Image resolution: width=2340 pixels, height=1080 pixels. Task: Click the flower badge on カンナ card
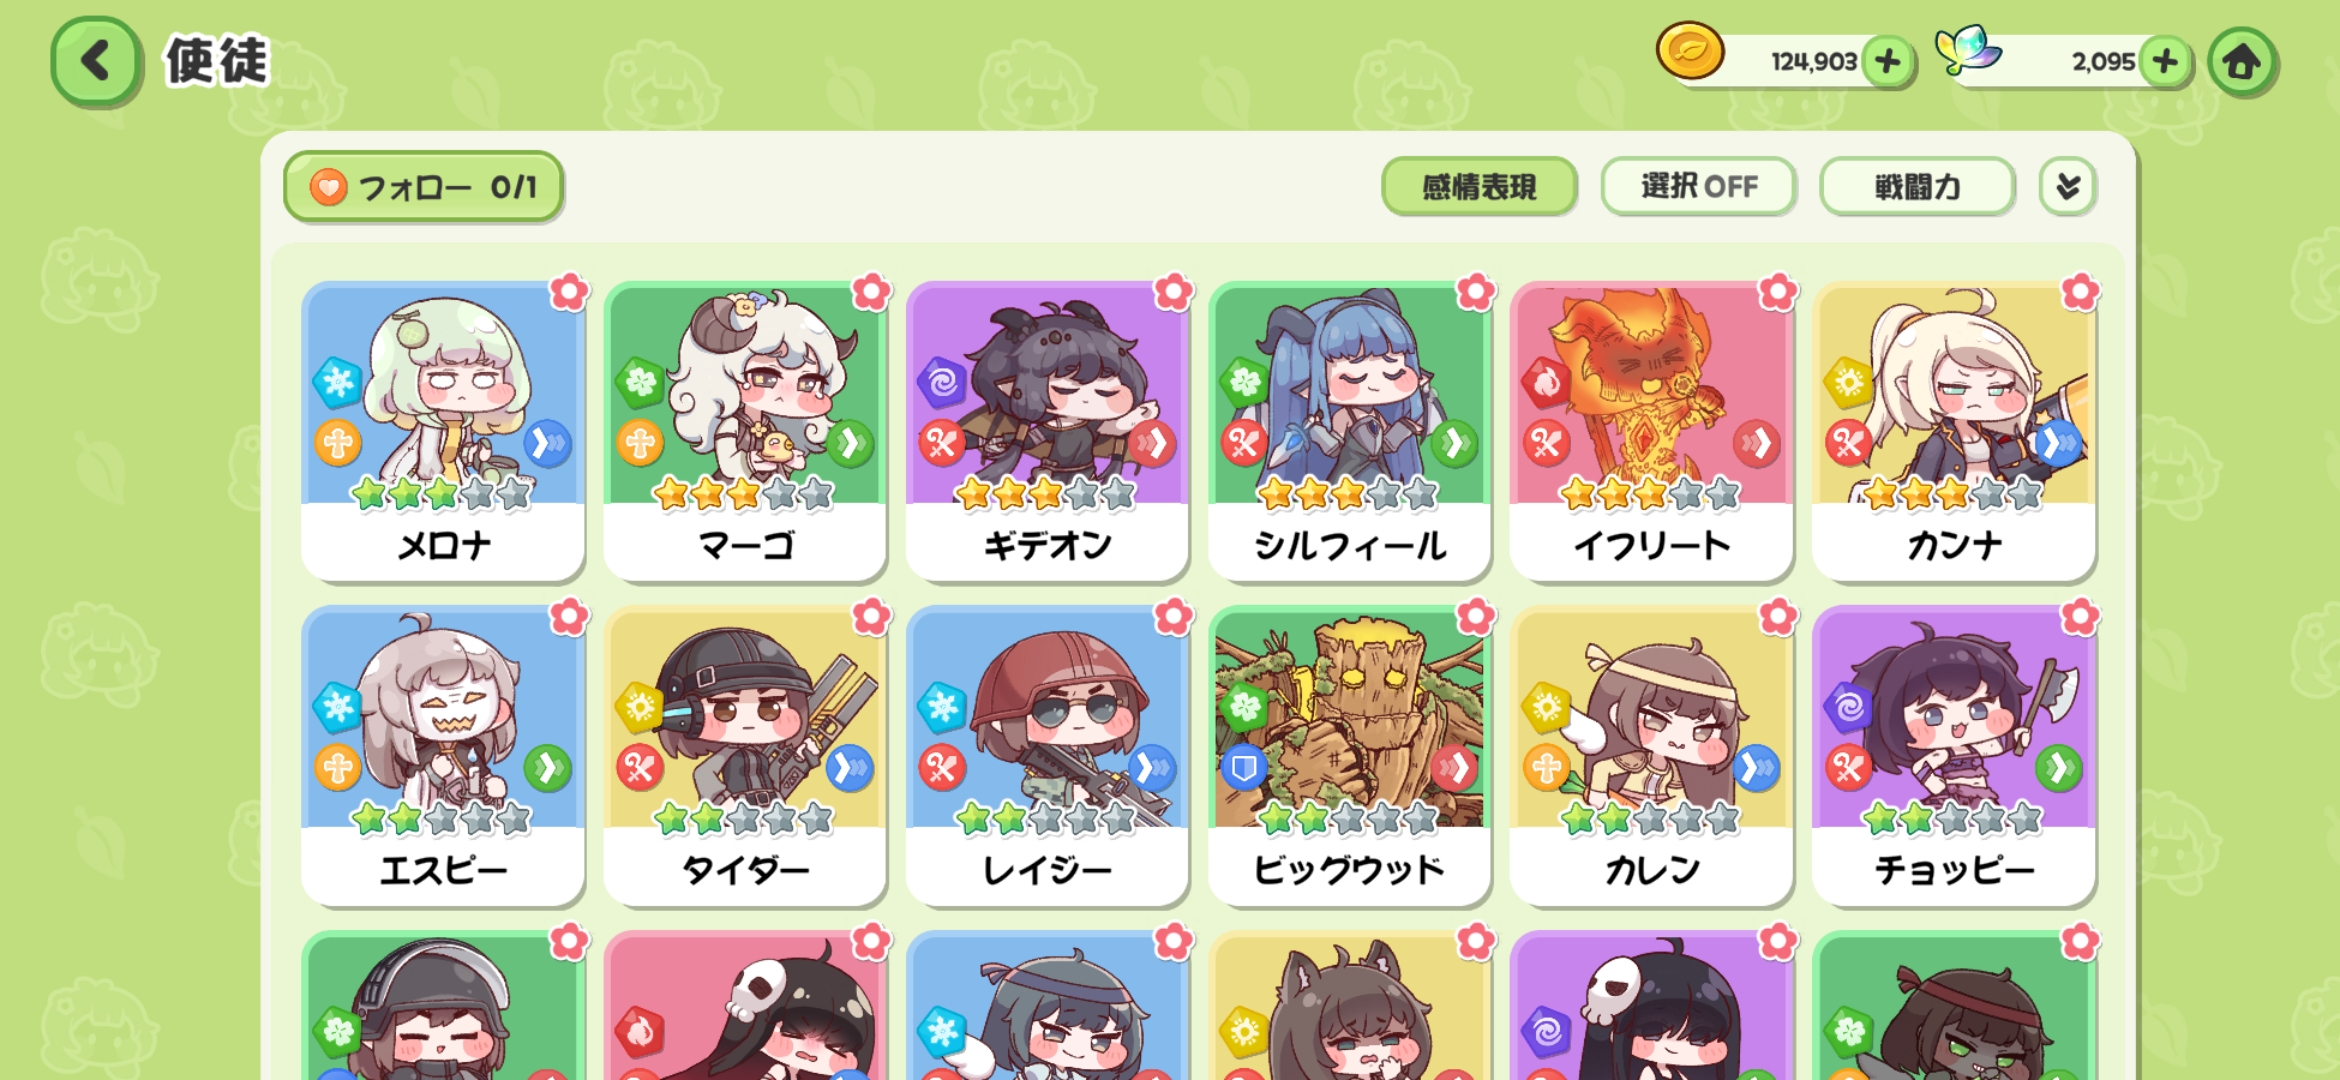click(2080, 292)
